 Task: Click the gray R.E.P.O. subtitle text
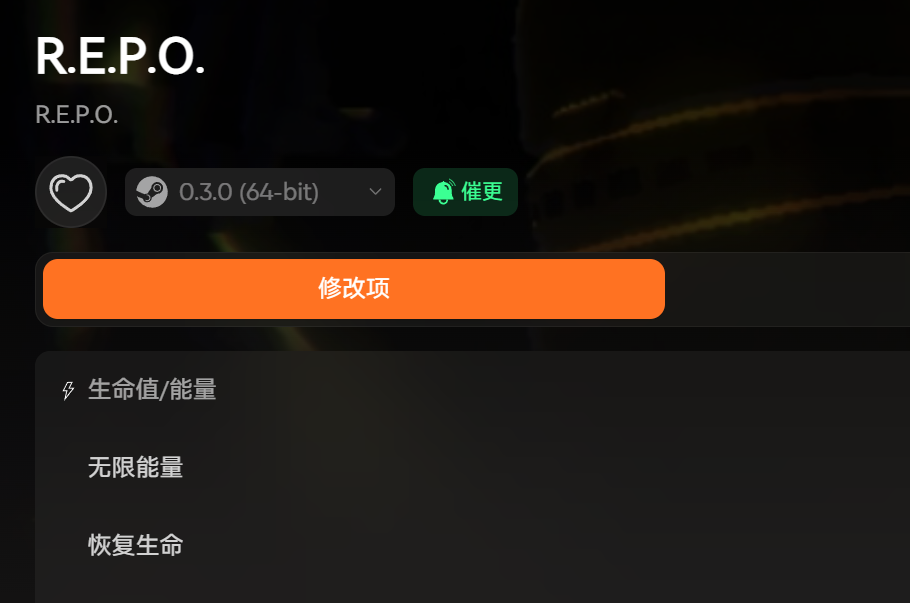77,115
